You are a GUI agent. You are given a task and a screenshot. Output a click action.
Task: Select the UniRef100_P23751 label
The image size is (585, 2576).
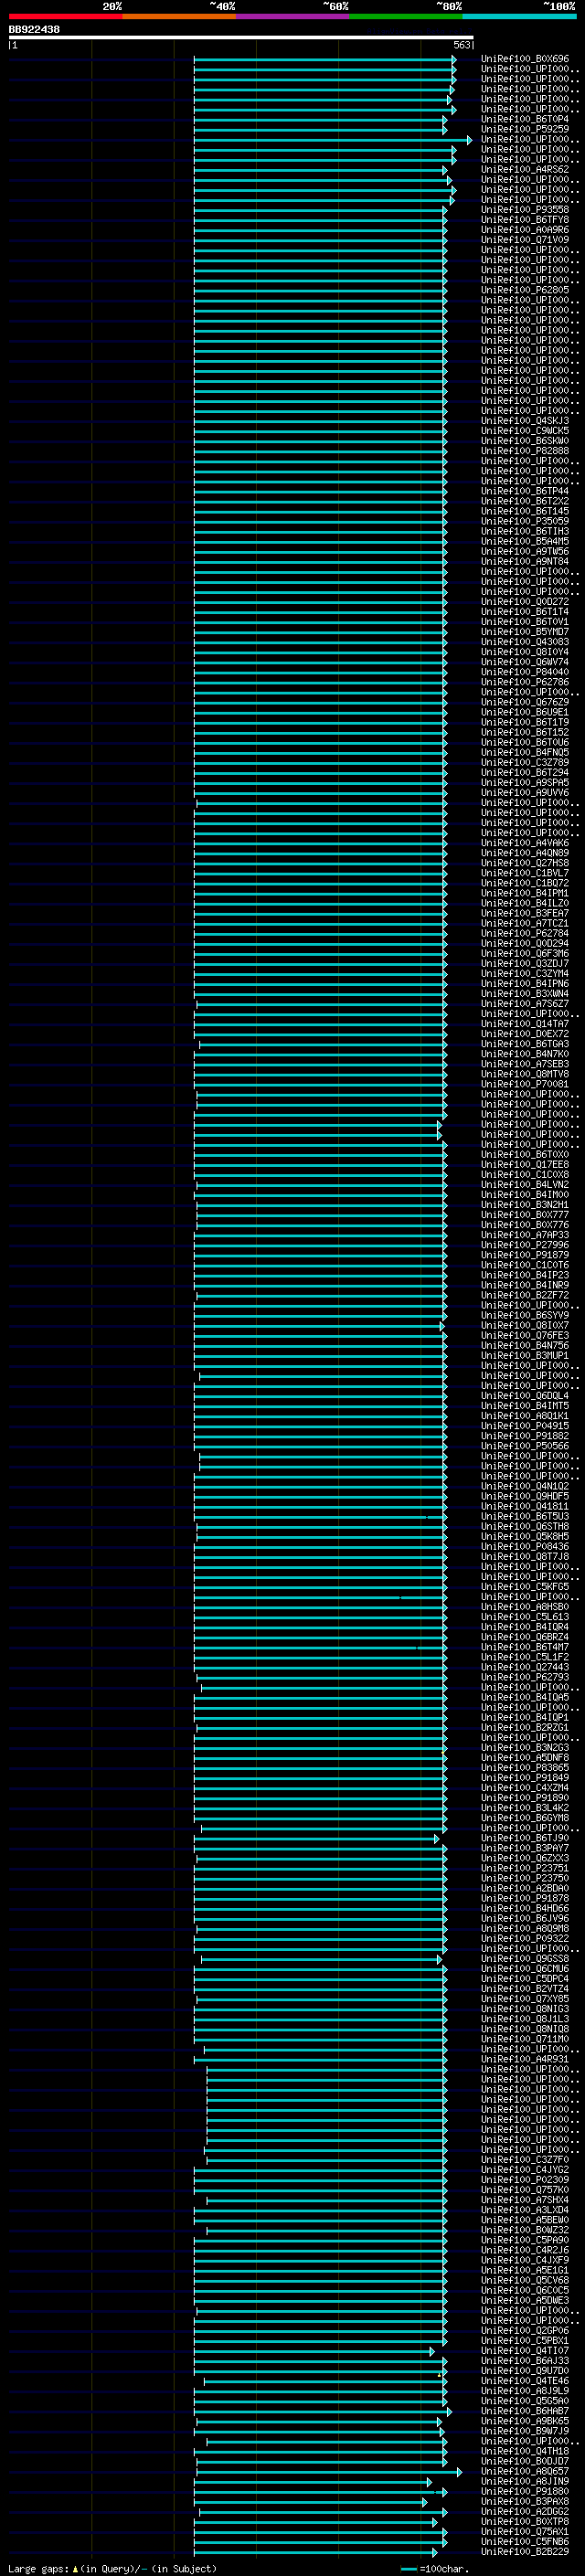click(524, 1868)
